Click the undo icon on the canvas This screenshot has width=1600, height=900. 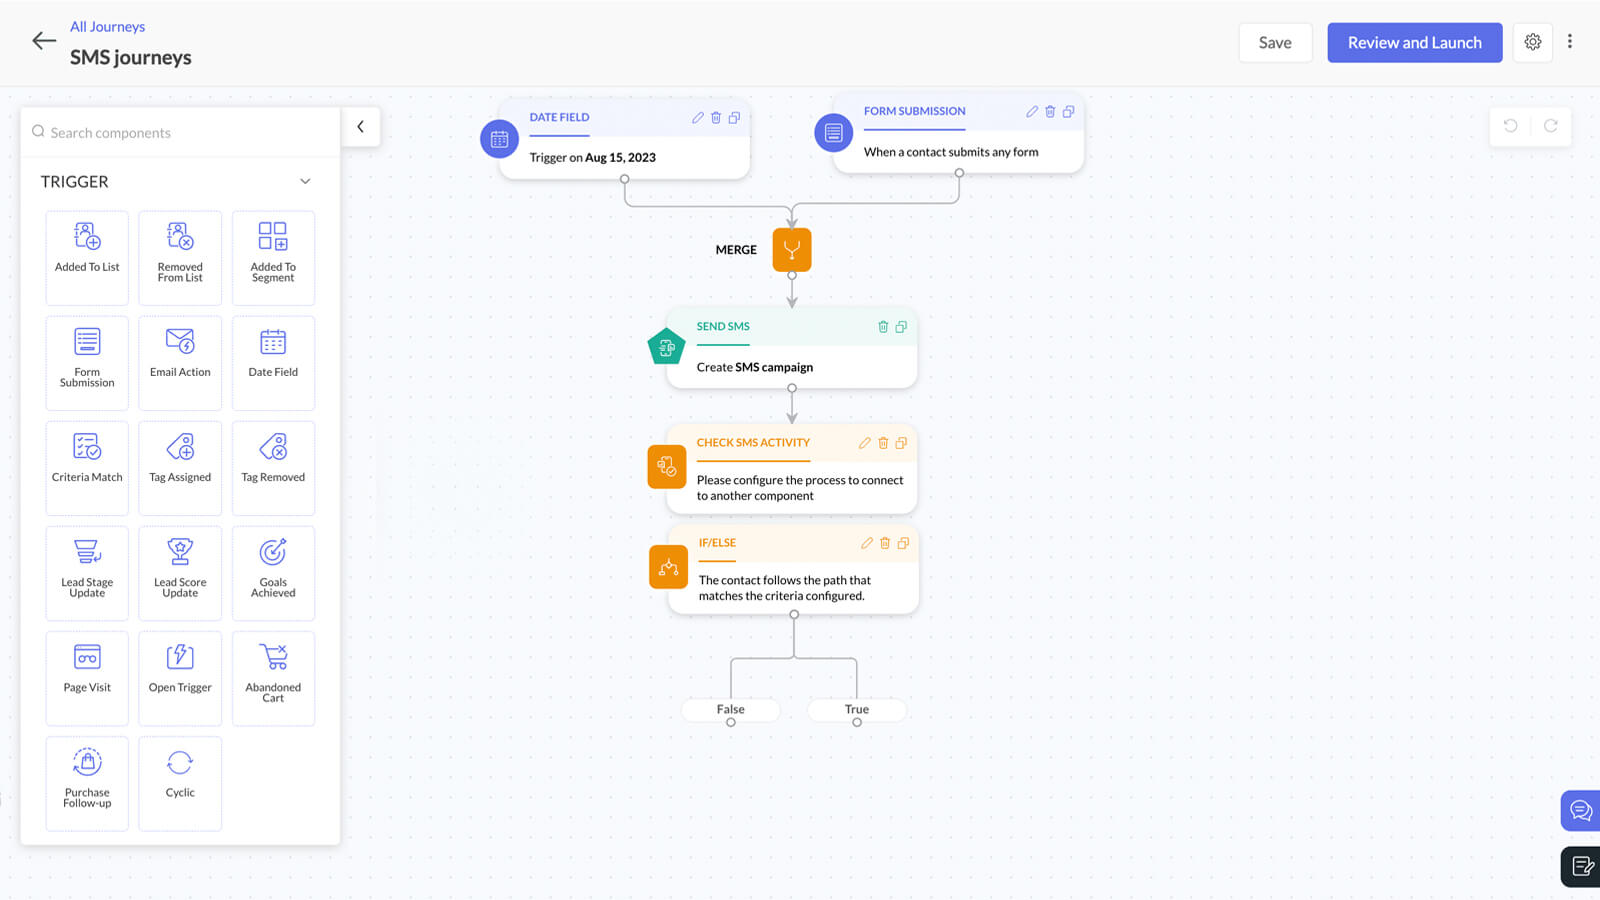(x=1511, y=126)
